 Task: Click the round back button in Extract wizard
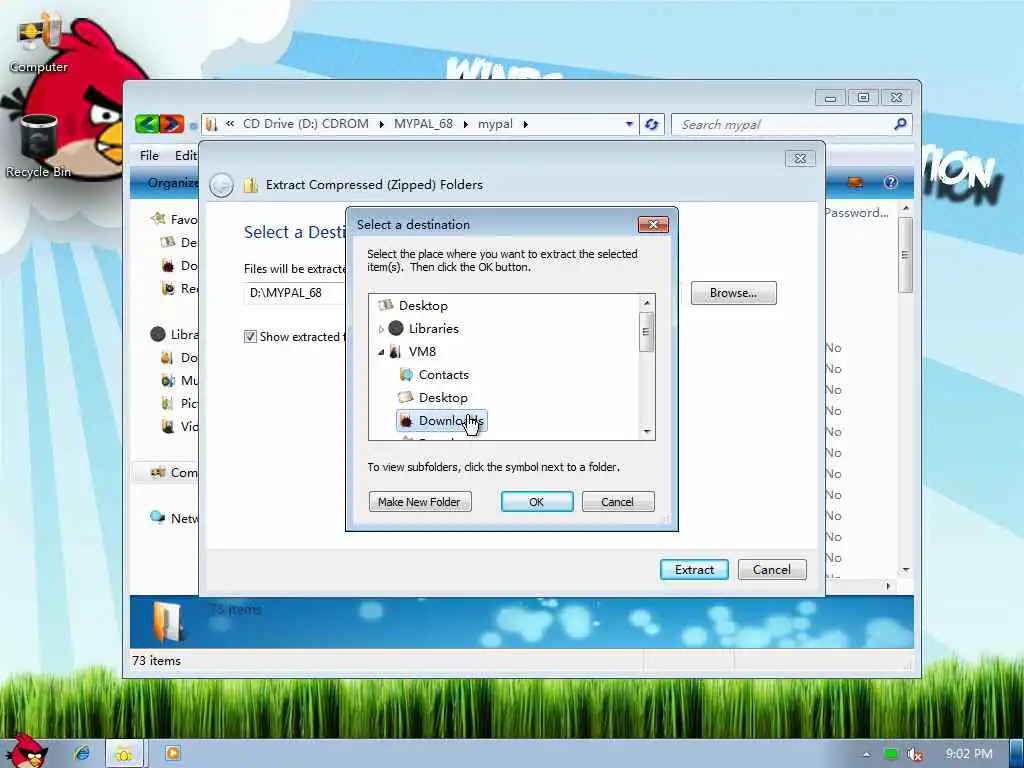pos(221,185)
